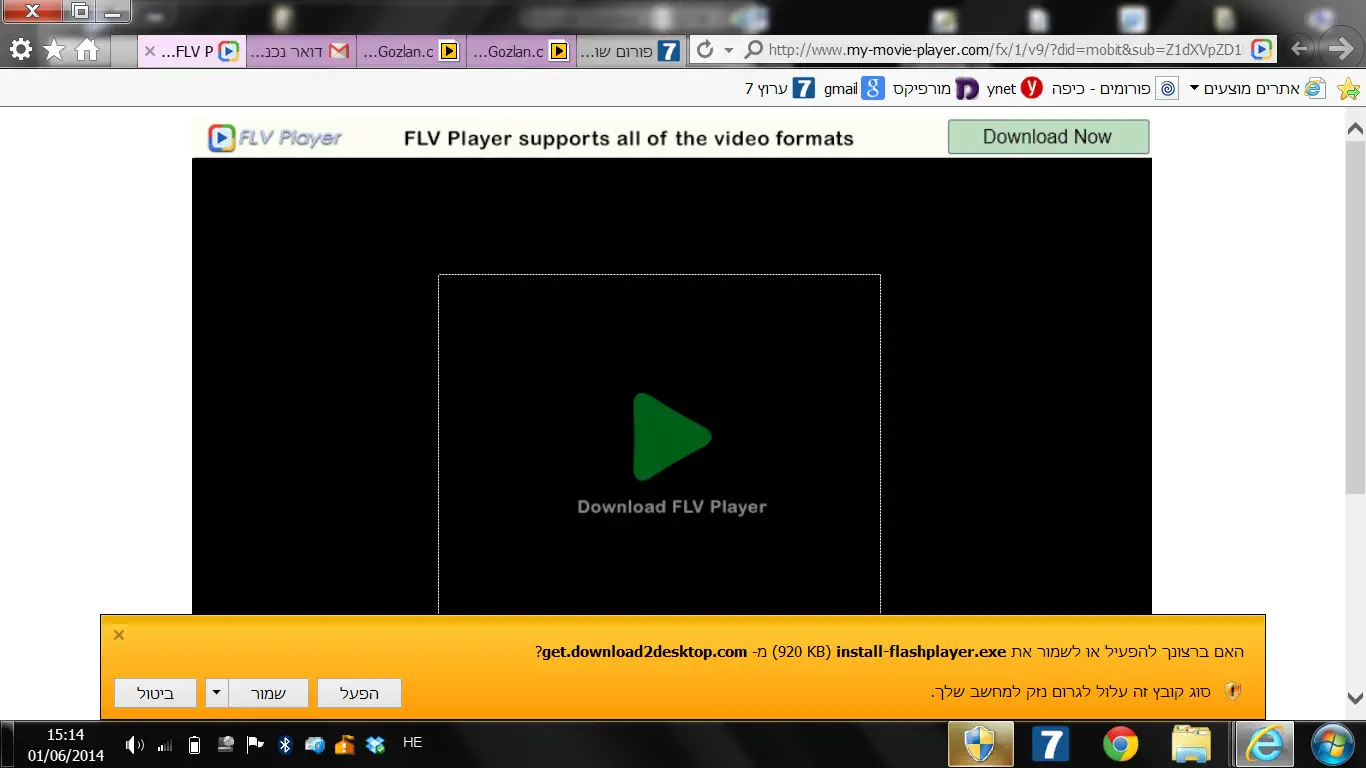The width and height of the screenshot is (1366, 768).
Task: Click in the URL address field
Action: tap(1000, 50)
